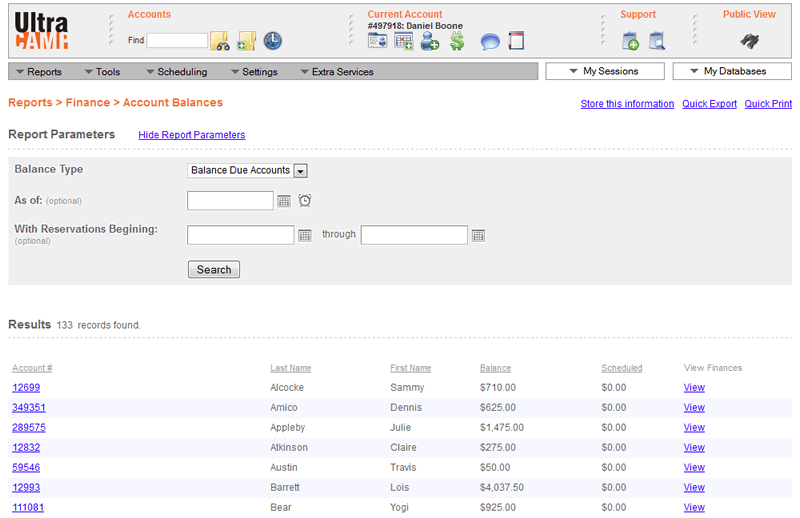Screen dimensions: 800x518
Task: Expand the My Sessions dropdown
Action: point(604,72)
